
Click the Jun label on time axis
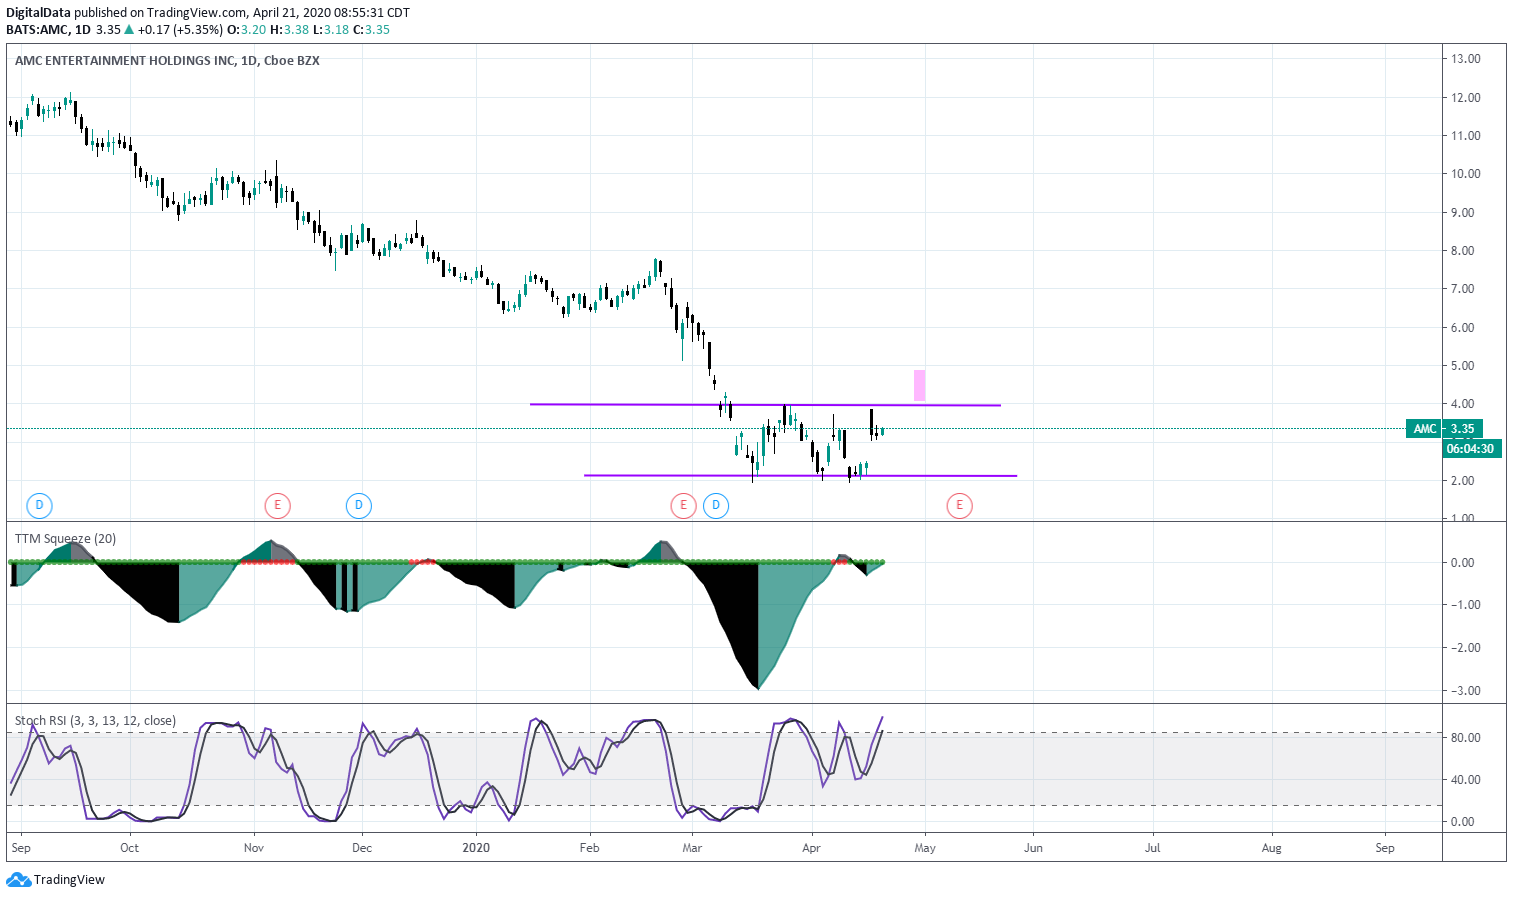1033,848
